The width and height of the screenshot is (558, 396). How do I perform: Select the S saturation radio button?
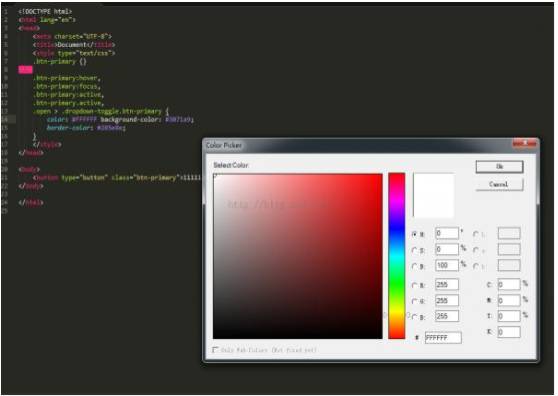(x=415, y=250)
